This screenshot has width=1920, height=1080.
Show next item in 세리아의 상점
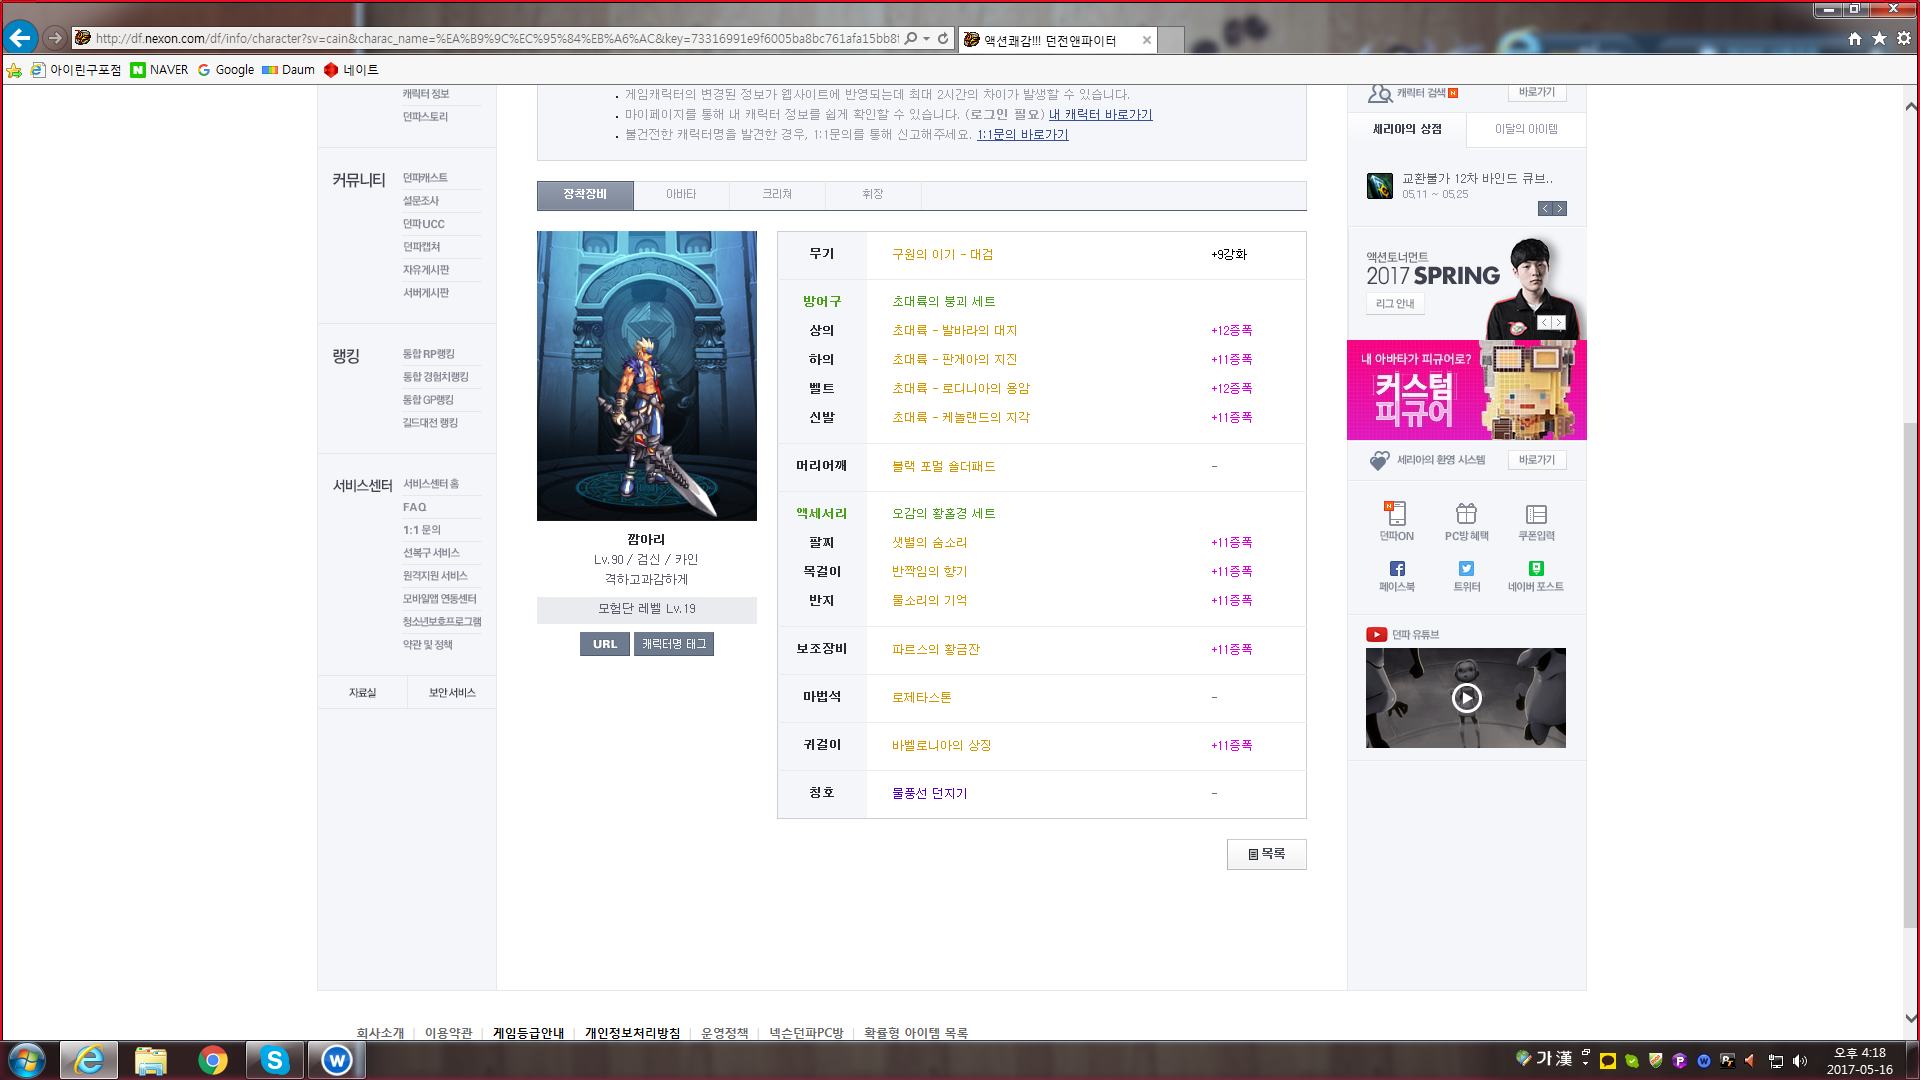1560,209
